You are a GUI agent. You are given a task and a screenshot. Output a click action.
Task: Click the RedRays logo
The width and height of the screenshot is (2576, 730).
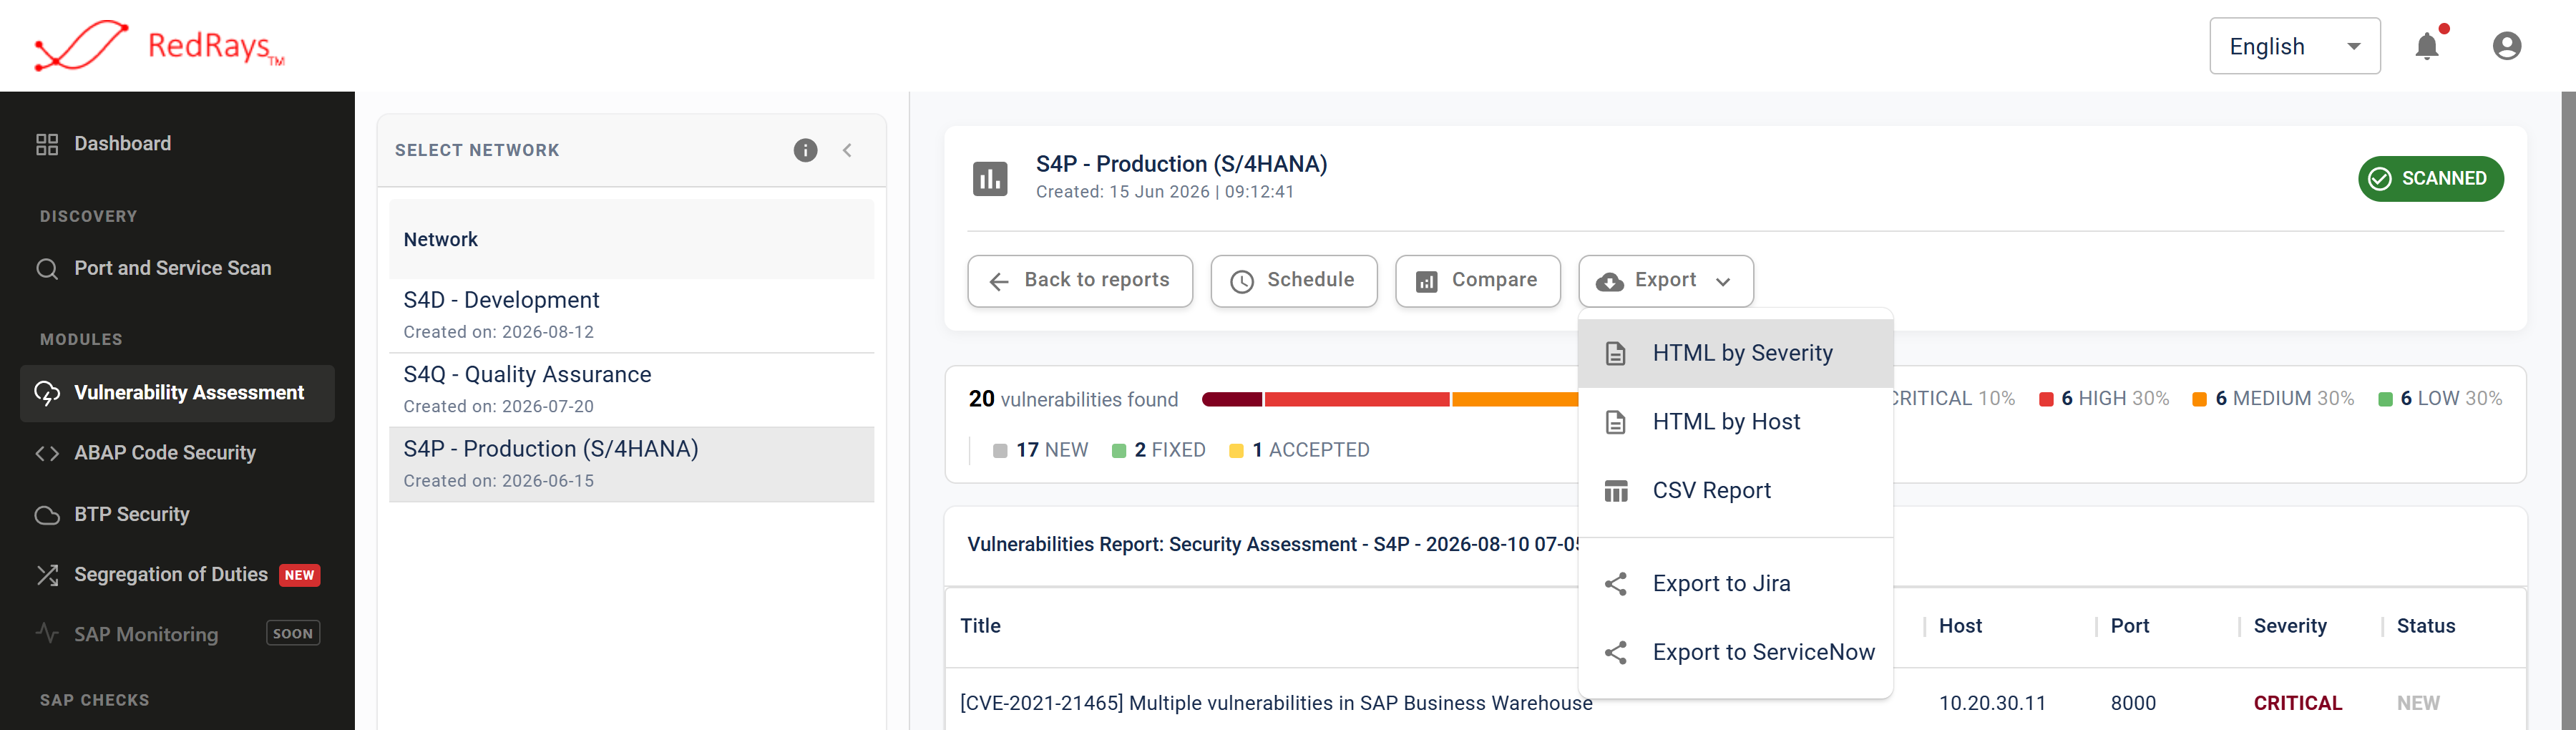pos(159,46)
